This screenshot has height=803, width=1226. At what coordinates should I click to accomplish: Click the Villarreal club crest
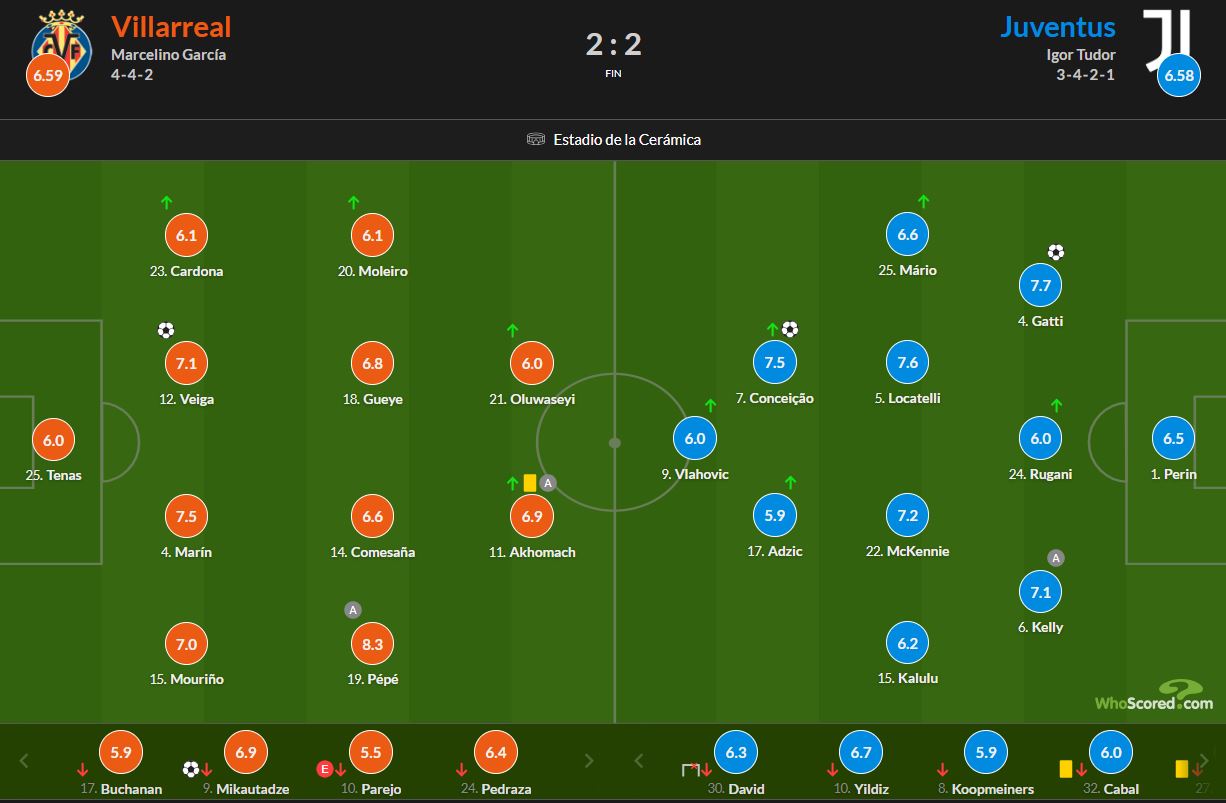(x=62, y=40)
